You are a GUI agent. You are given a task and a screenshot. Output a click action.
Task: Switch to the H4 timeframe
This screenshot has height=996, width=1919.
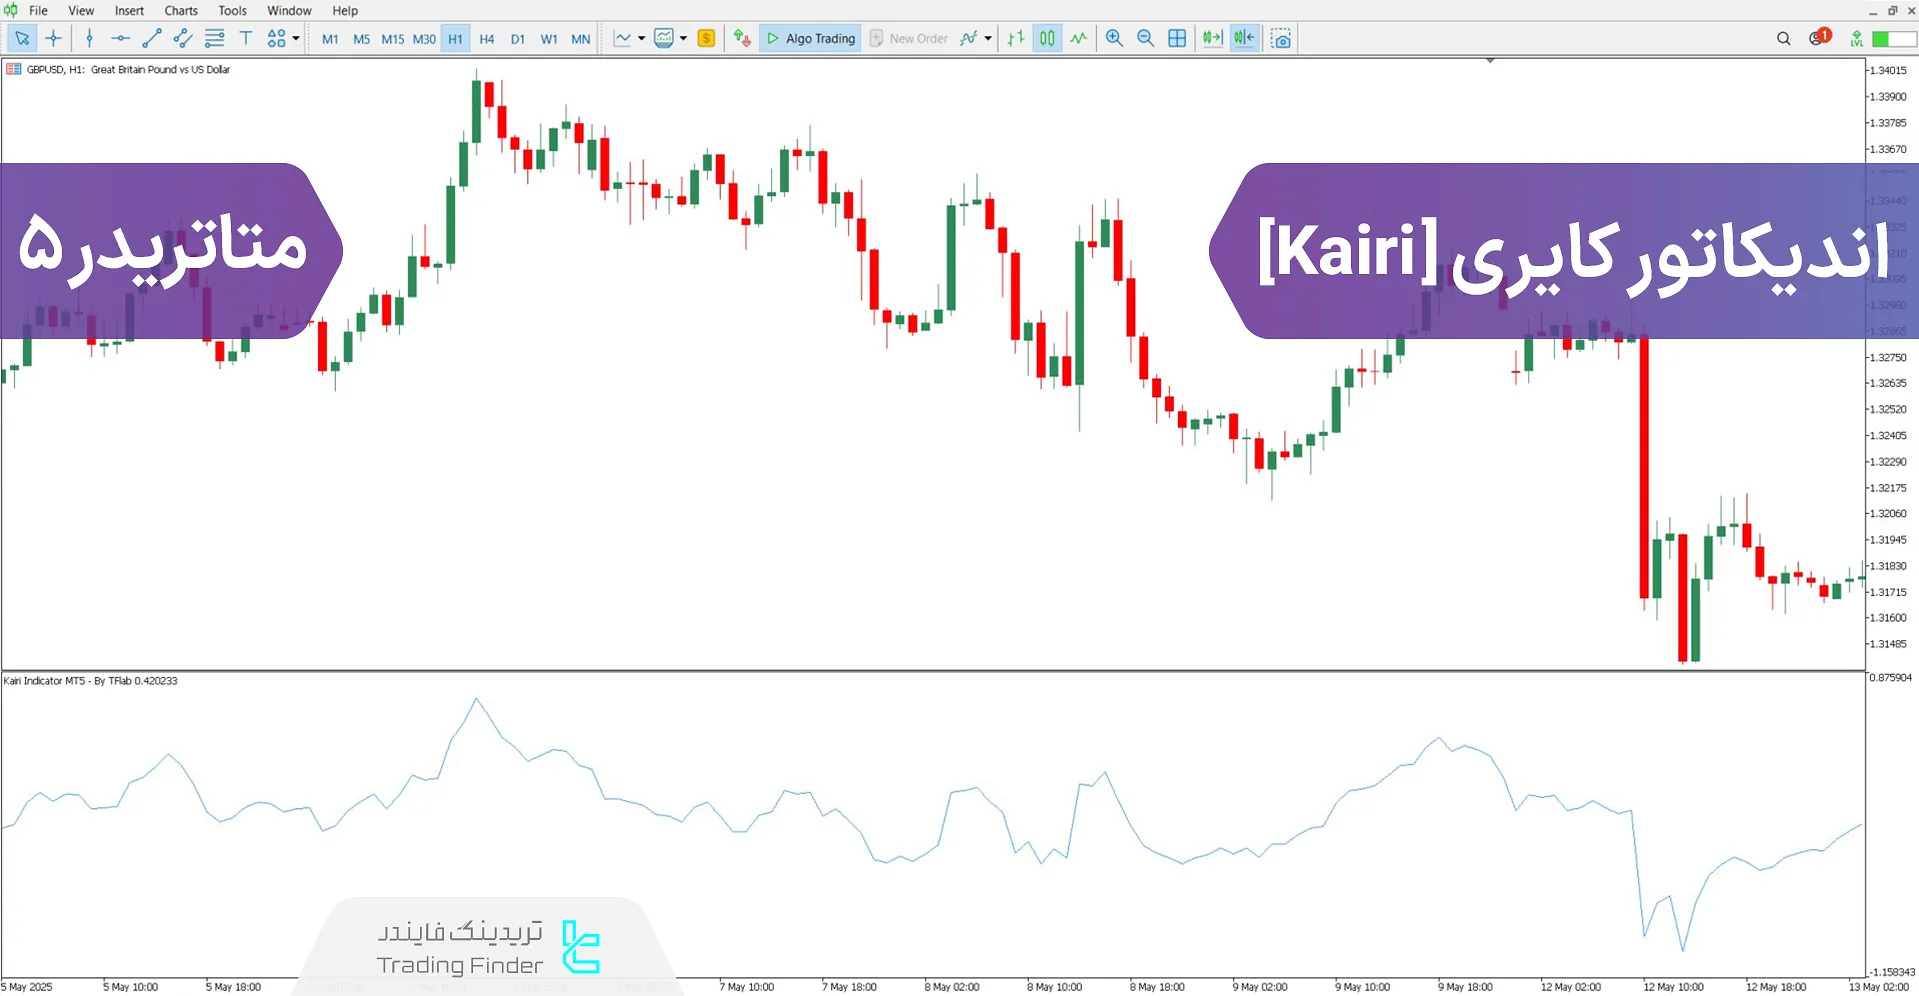click(x=486, y=38)
